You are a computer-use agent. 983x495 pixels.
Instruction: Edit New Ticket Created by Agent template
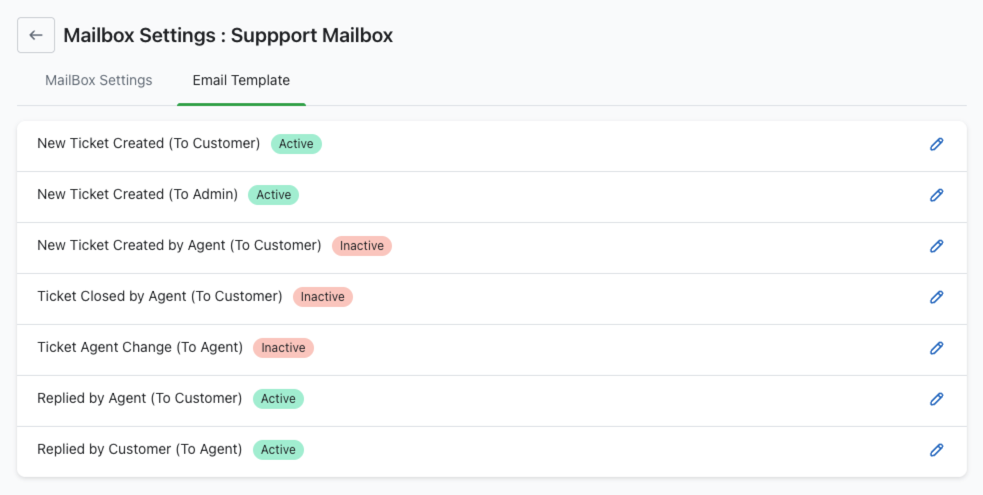coord(936,246)
